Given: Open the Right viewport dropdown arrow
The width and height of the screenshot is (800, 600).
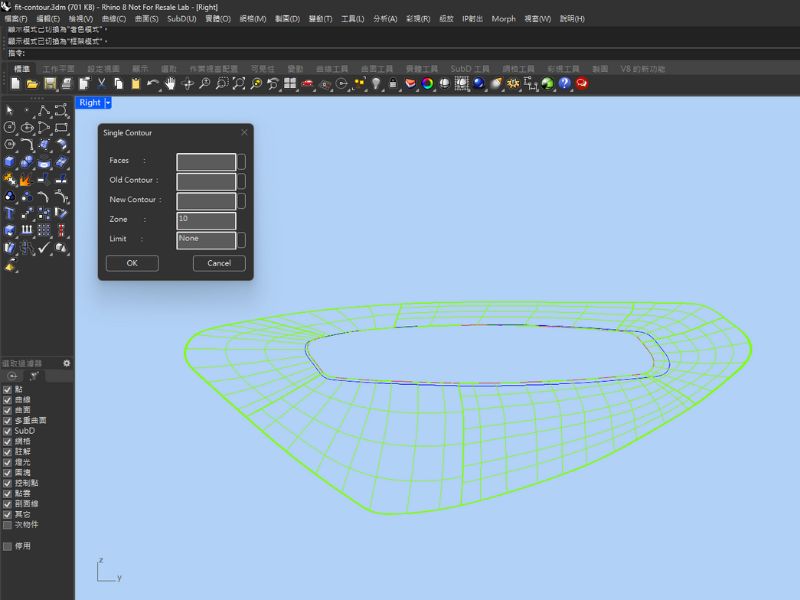Looking at the screenshot, I should point(108,102).
